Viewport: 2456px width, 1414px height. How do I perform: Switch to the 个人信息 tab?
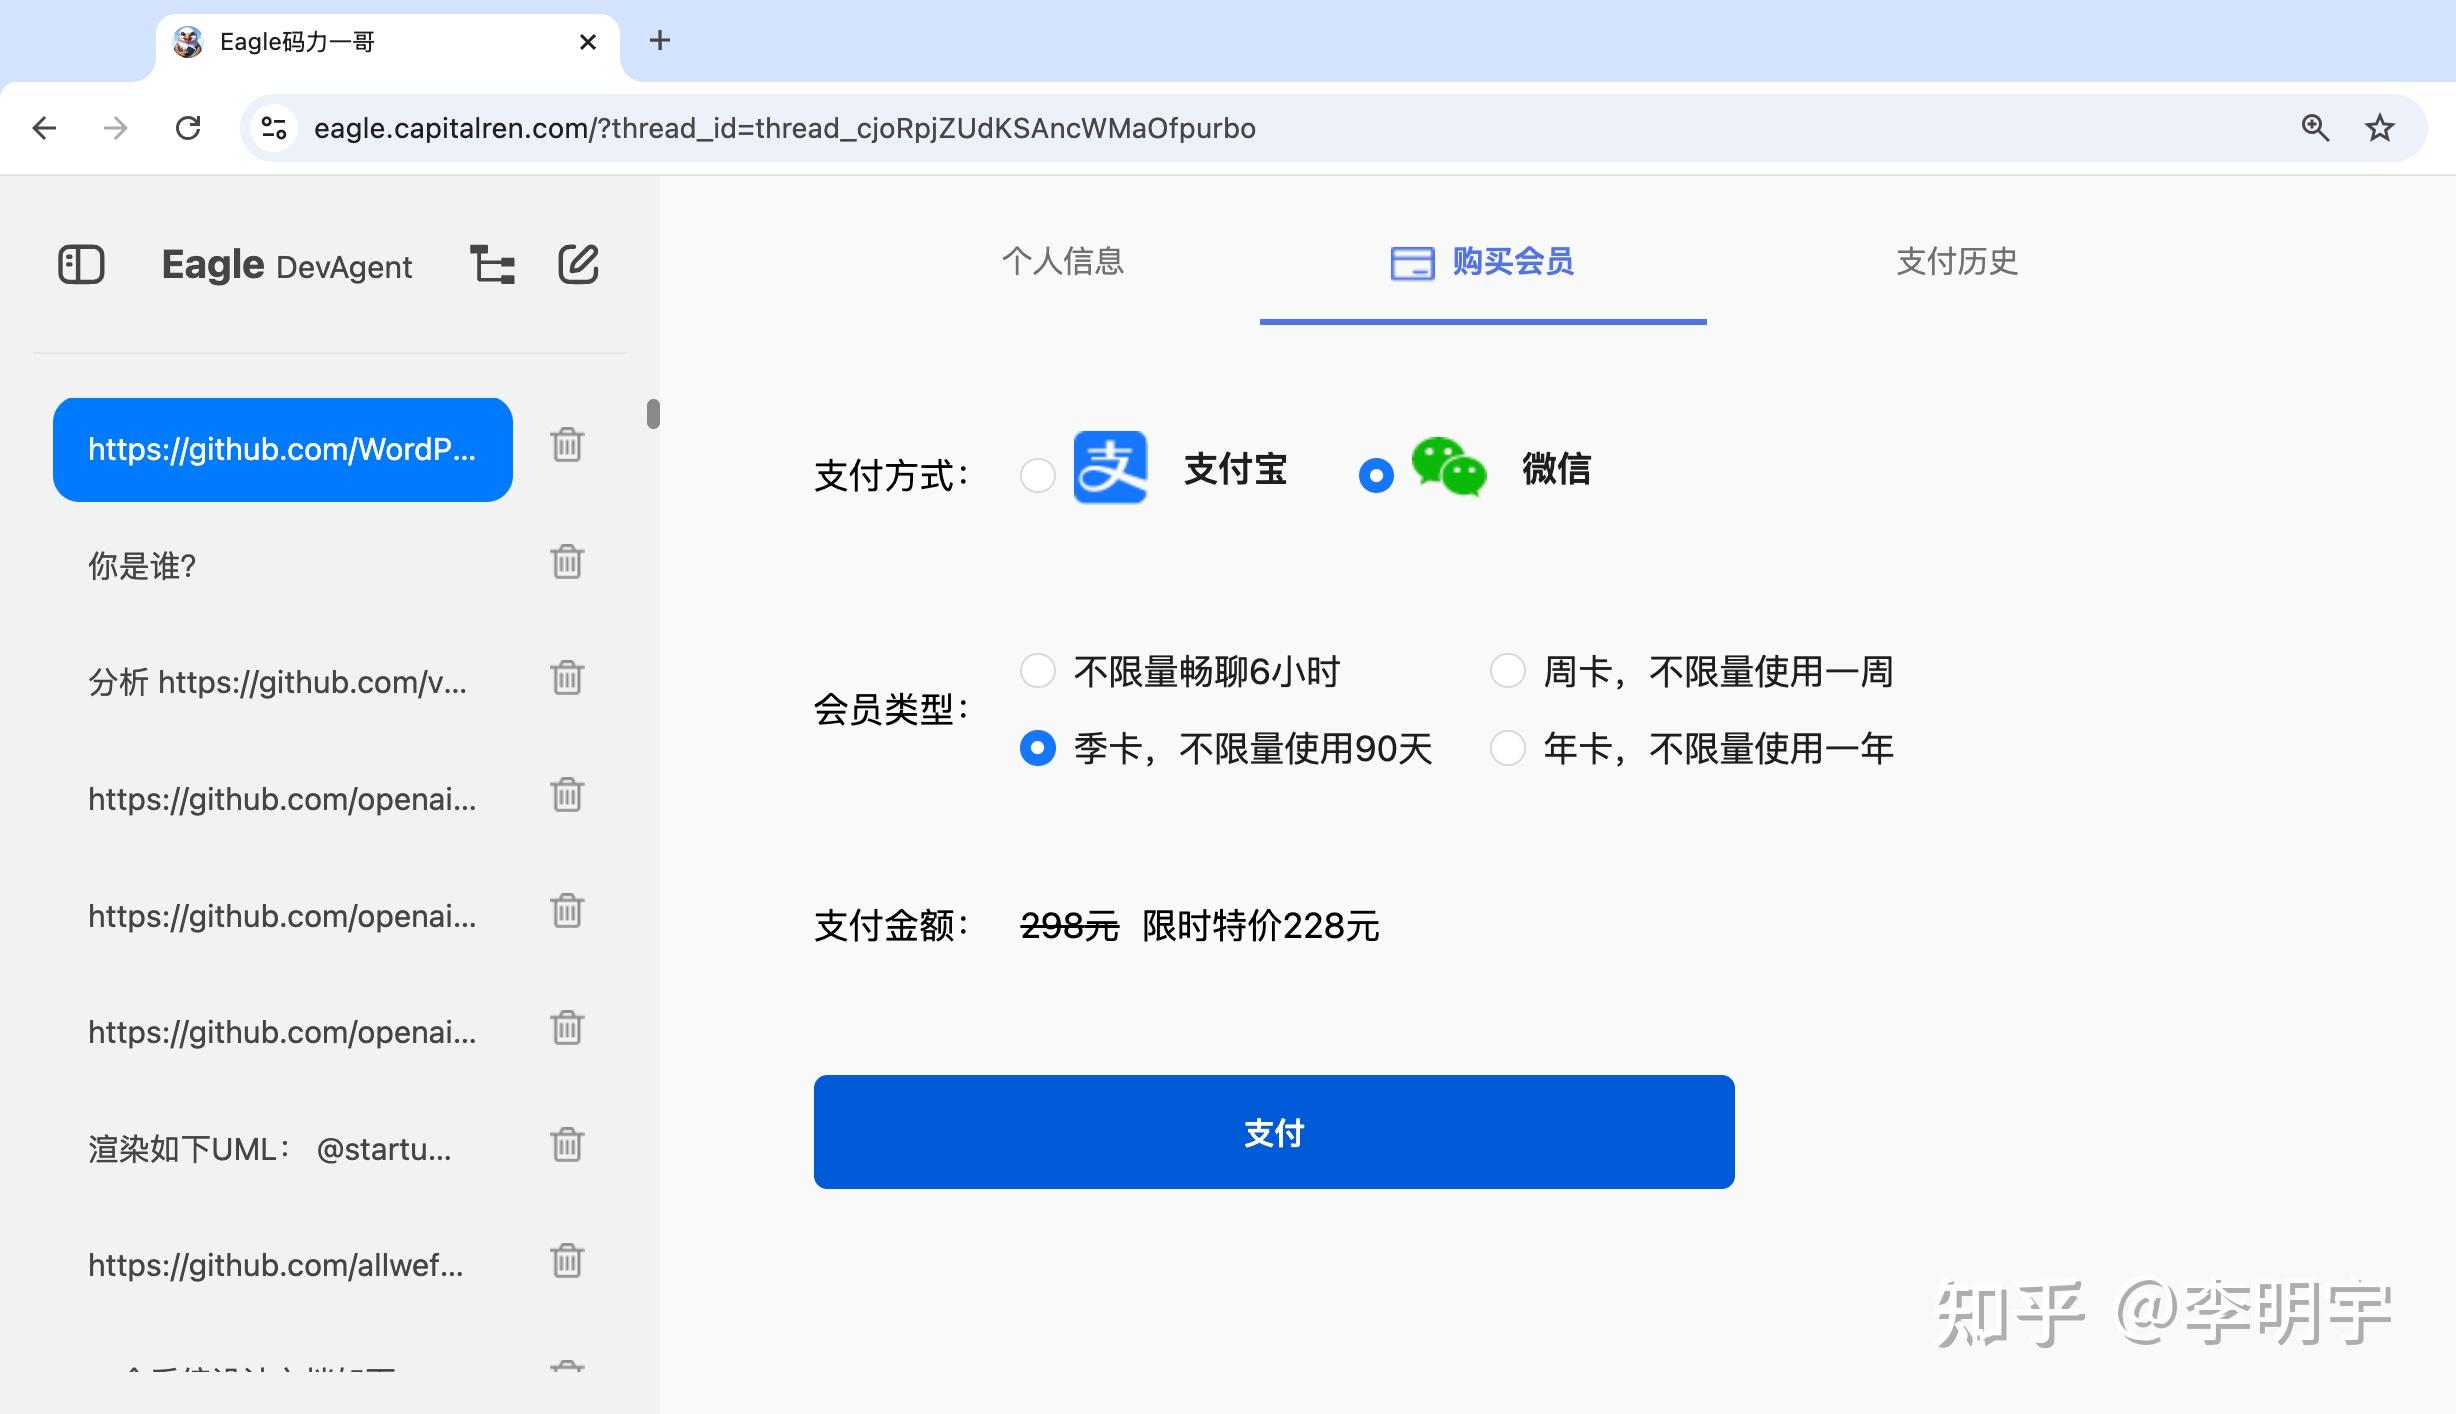(1063, 262)
